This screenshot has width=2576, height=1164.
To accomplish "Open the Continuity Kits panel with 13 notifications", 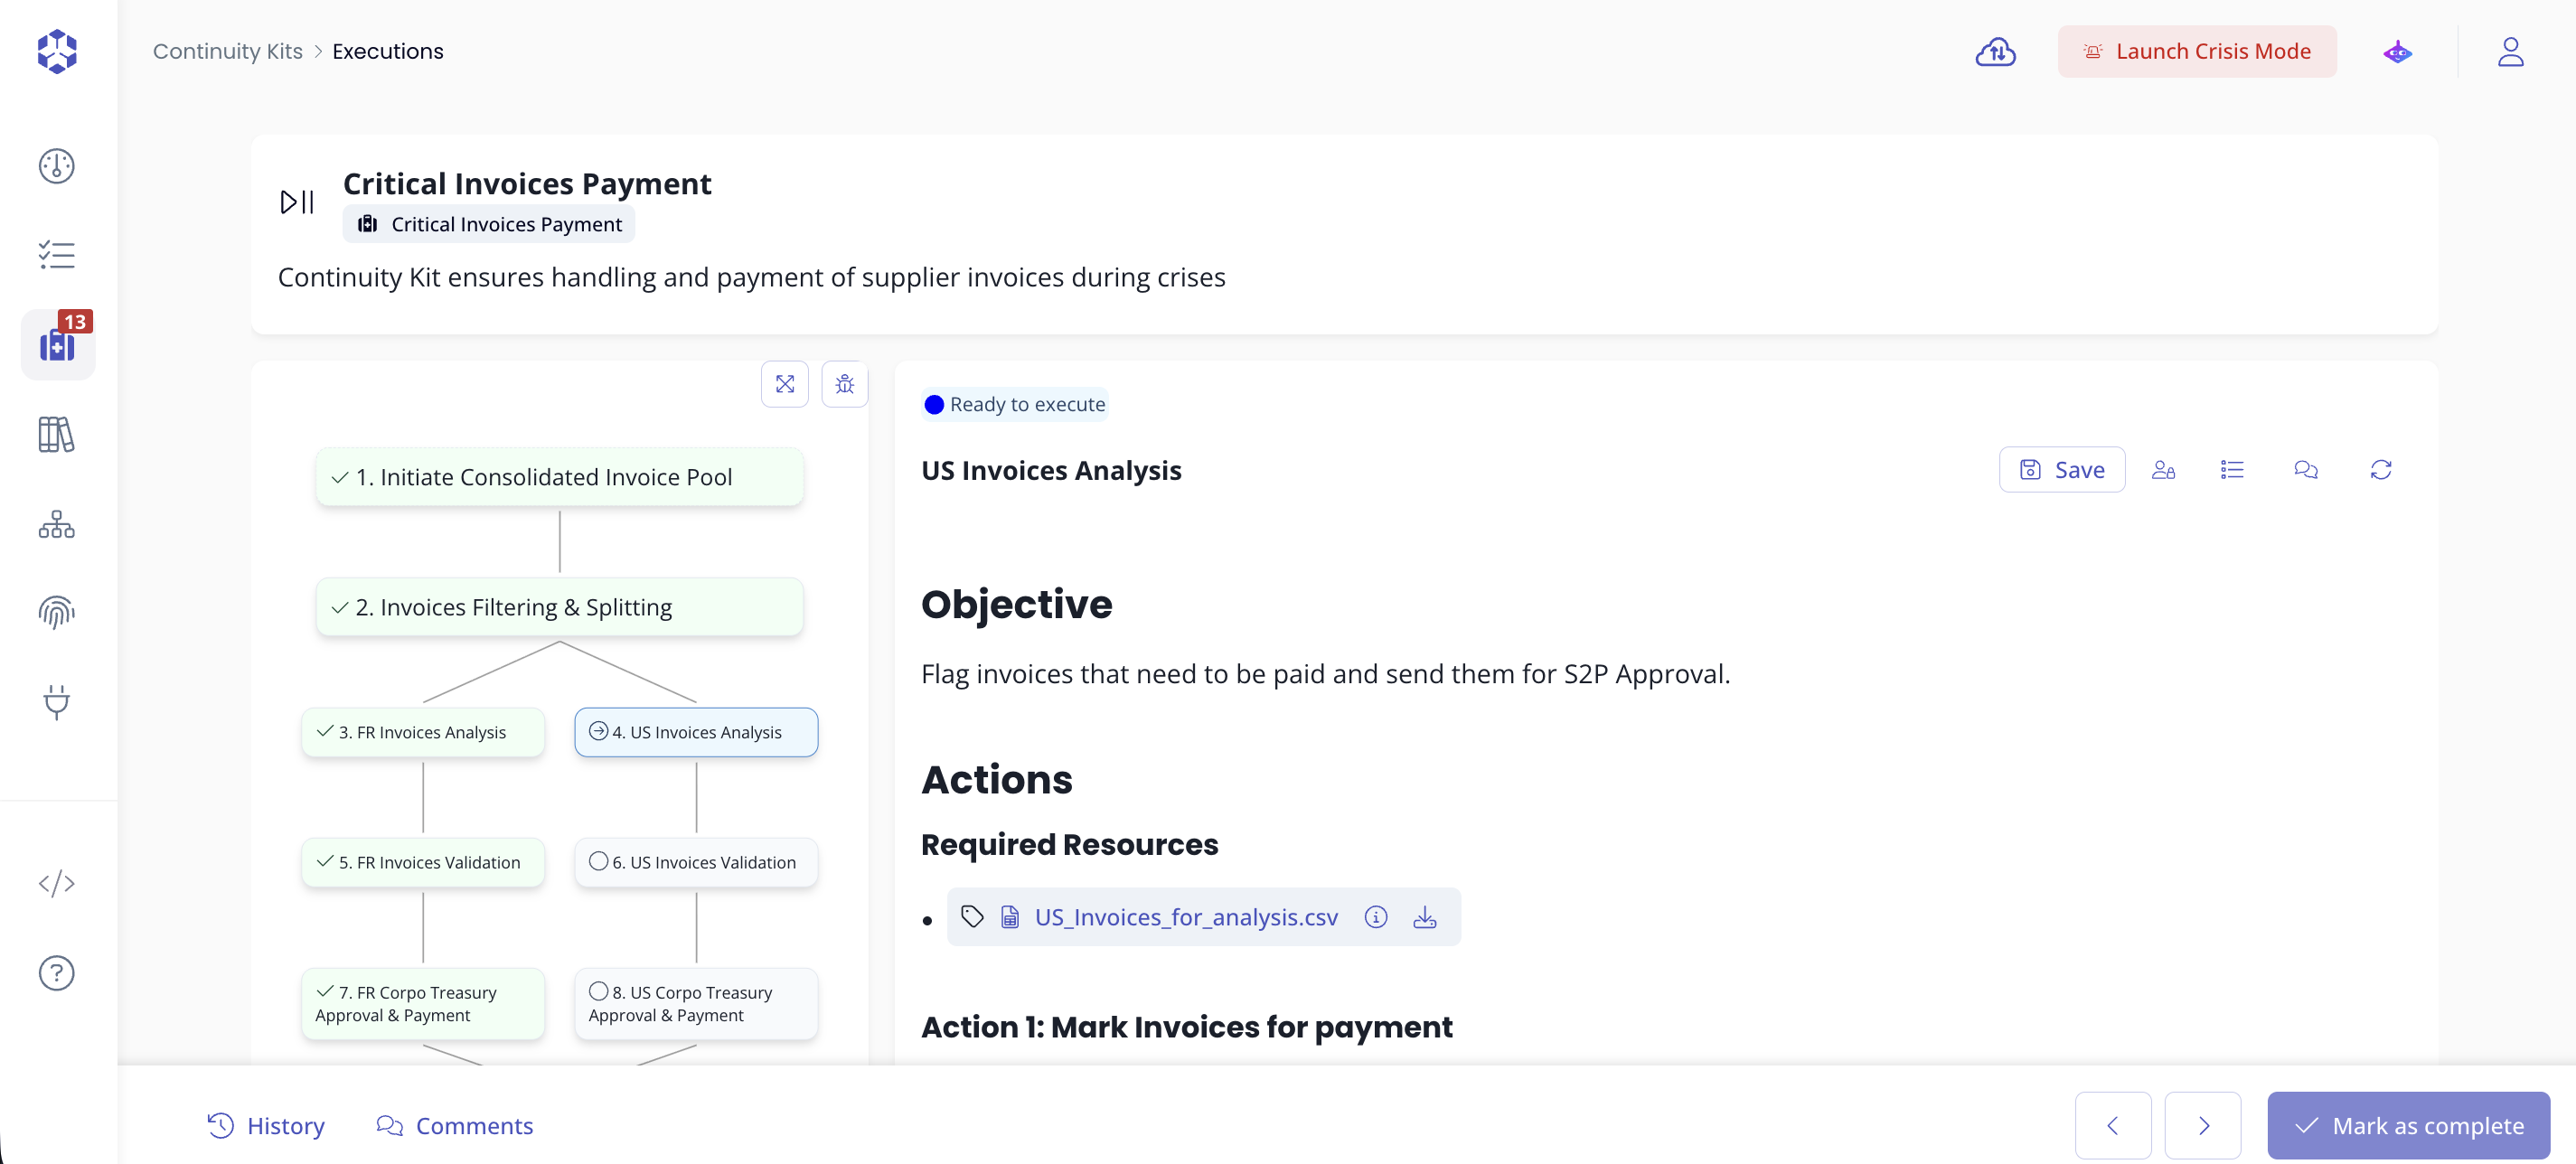I will click(57, 344).
